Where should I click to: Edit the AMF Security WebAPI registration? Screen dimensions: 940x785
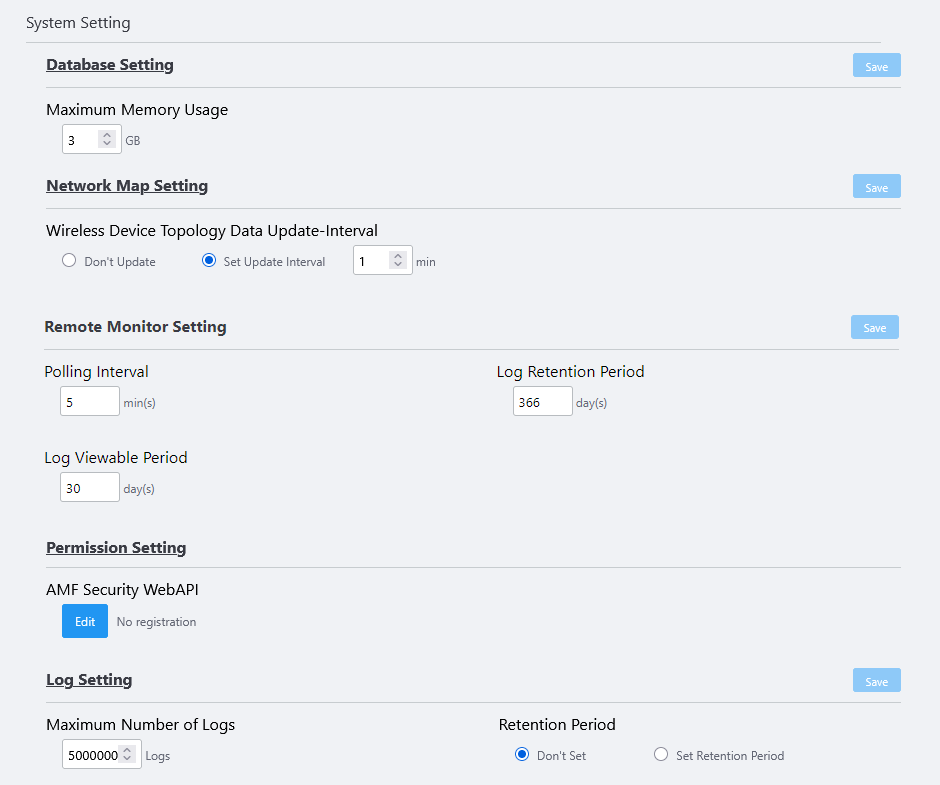85,621
